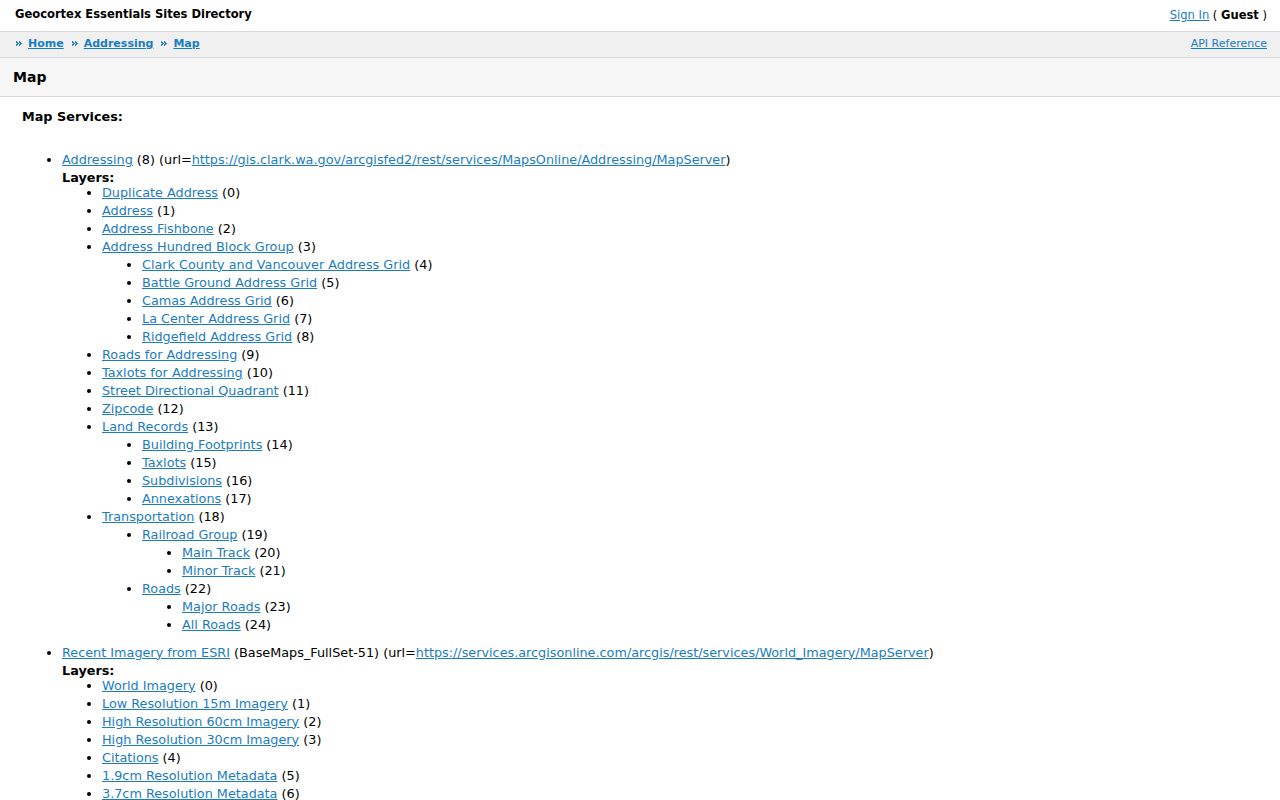Viewport: 1280px width, 800px height.
Task: Open the Land Records group layer
Action: pos(145,427)
